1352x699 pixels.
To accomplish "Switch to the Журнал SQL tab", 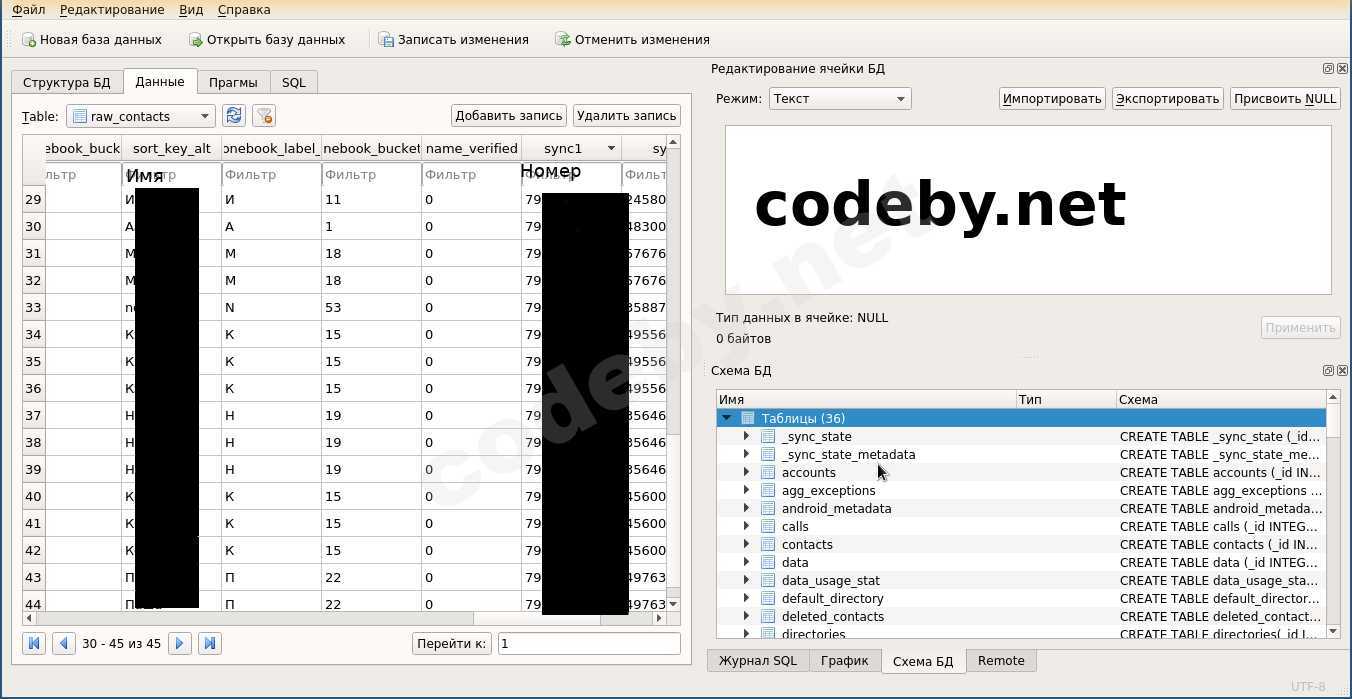I will point(758,660).
